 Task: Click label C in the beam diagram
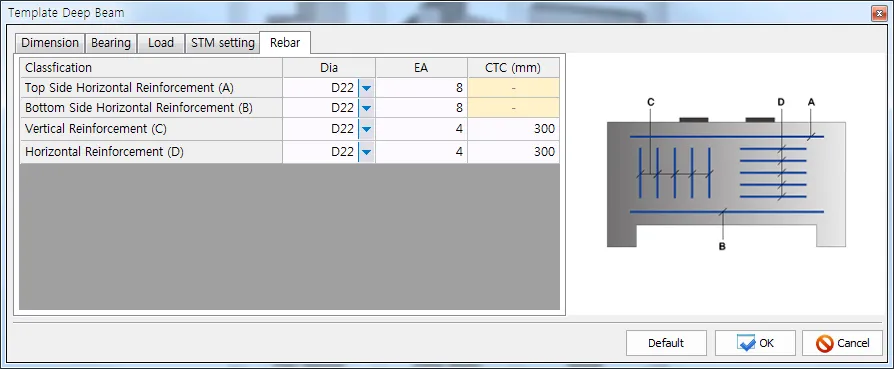651,102
